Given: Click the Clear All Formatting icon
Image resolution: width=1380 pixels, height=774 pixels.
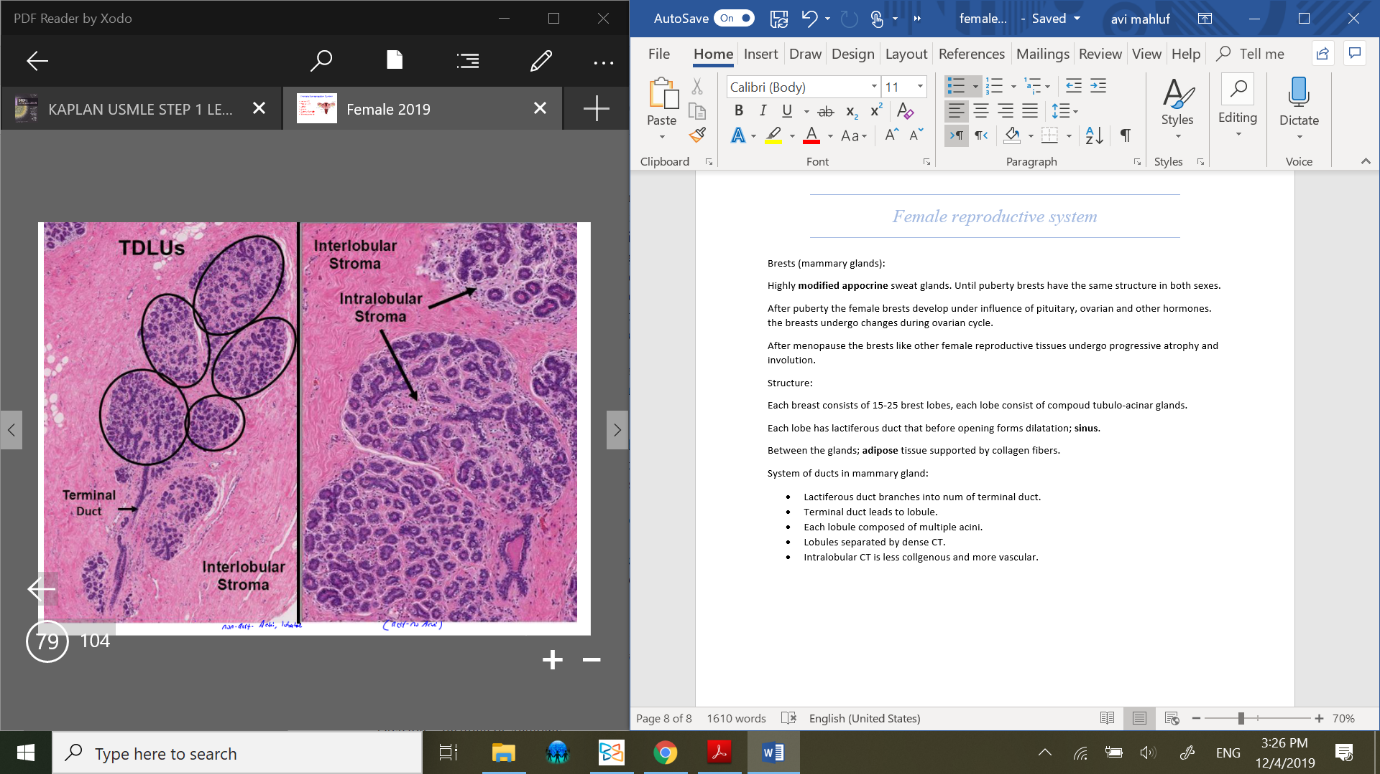Looking at the screenshot, I should coord(904,111).
